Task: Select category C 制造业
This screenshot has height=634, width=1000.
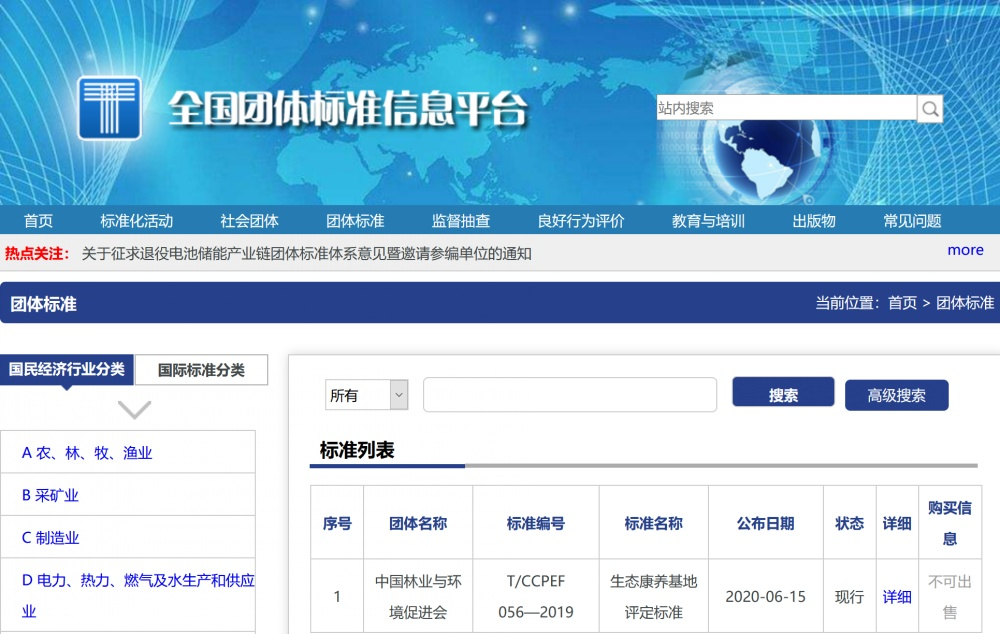Action: [x=50, y=538]
